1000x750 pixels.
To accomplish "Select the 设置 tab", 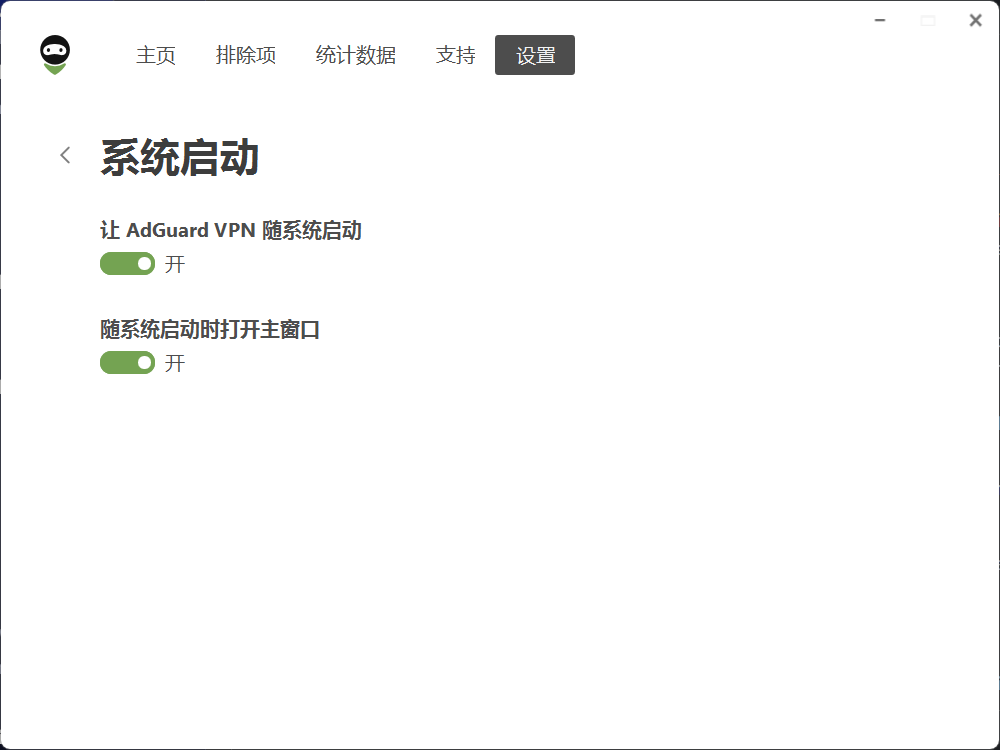I will coord(535,55).
